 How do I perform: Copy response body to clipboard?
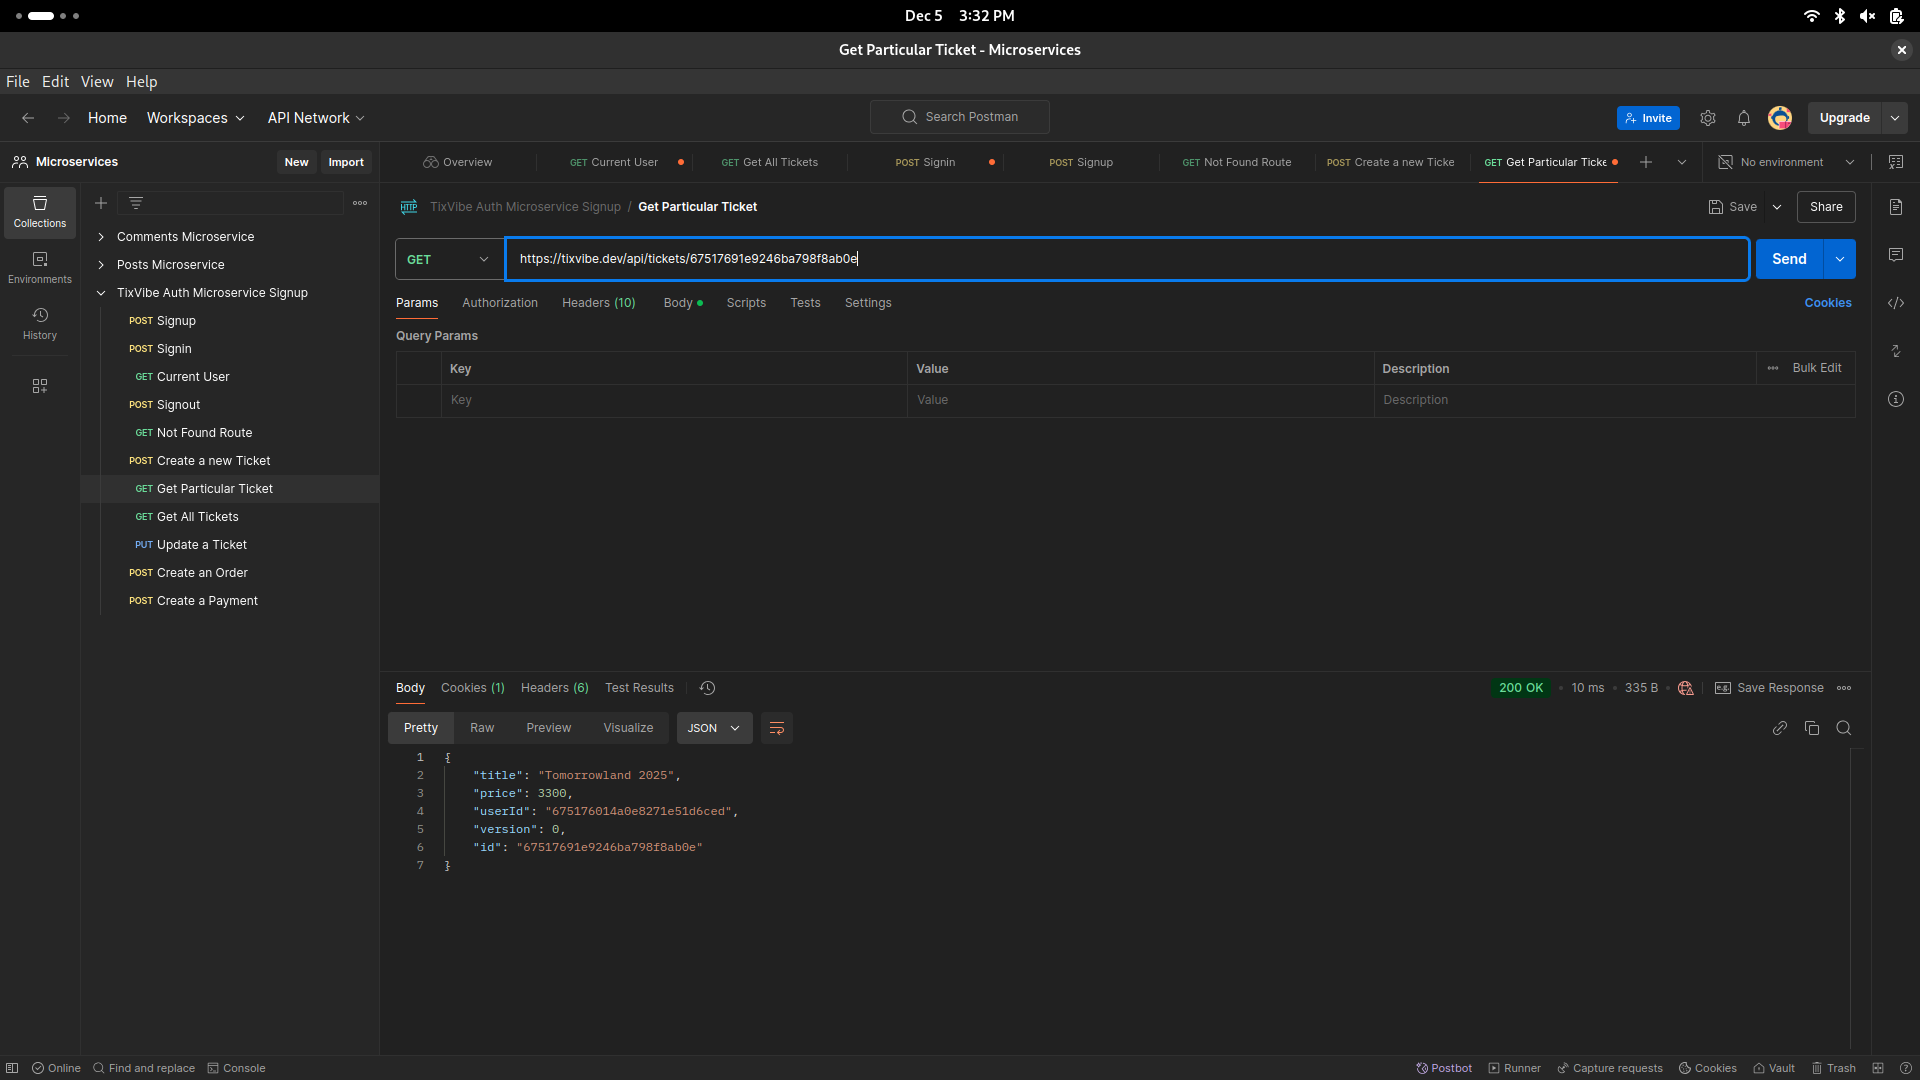tap(1812, 728)
